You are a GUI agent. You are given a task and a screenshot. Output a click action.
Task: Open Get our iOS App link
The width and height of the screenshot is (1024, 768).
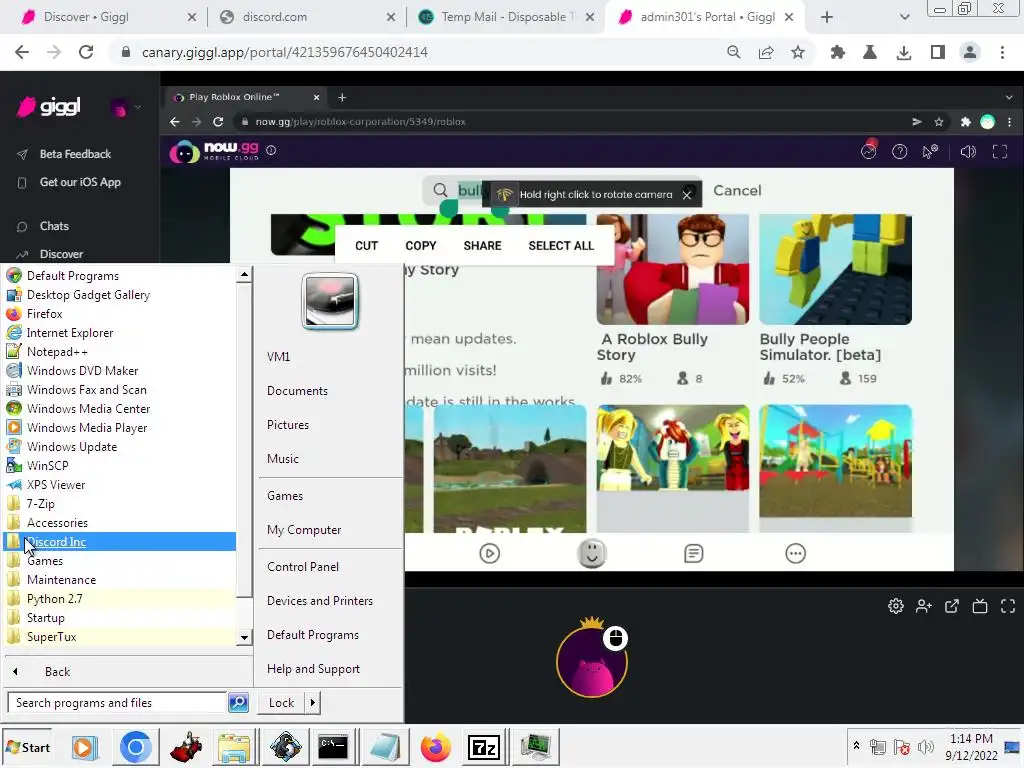tap(80, 182)
